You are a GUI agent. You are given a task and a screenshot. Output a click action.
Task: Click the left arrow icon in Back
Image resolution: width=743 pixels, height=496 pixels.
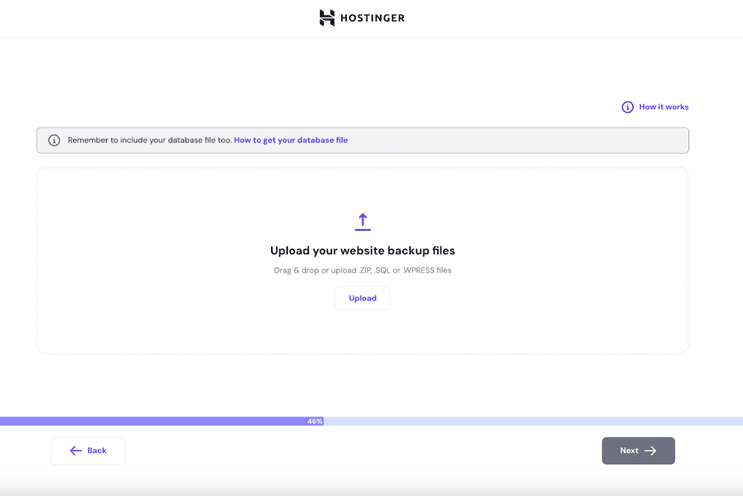pyautogui.click(x=76, y=451)
